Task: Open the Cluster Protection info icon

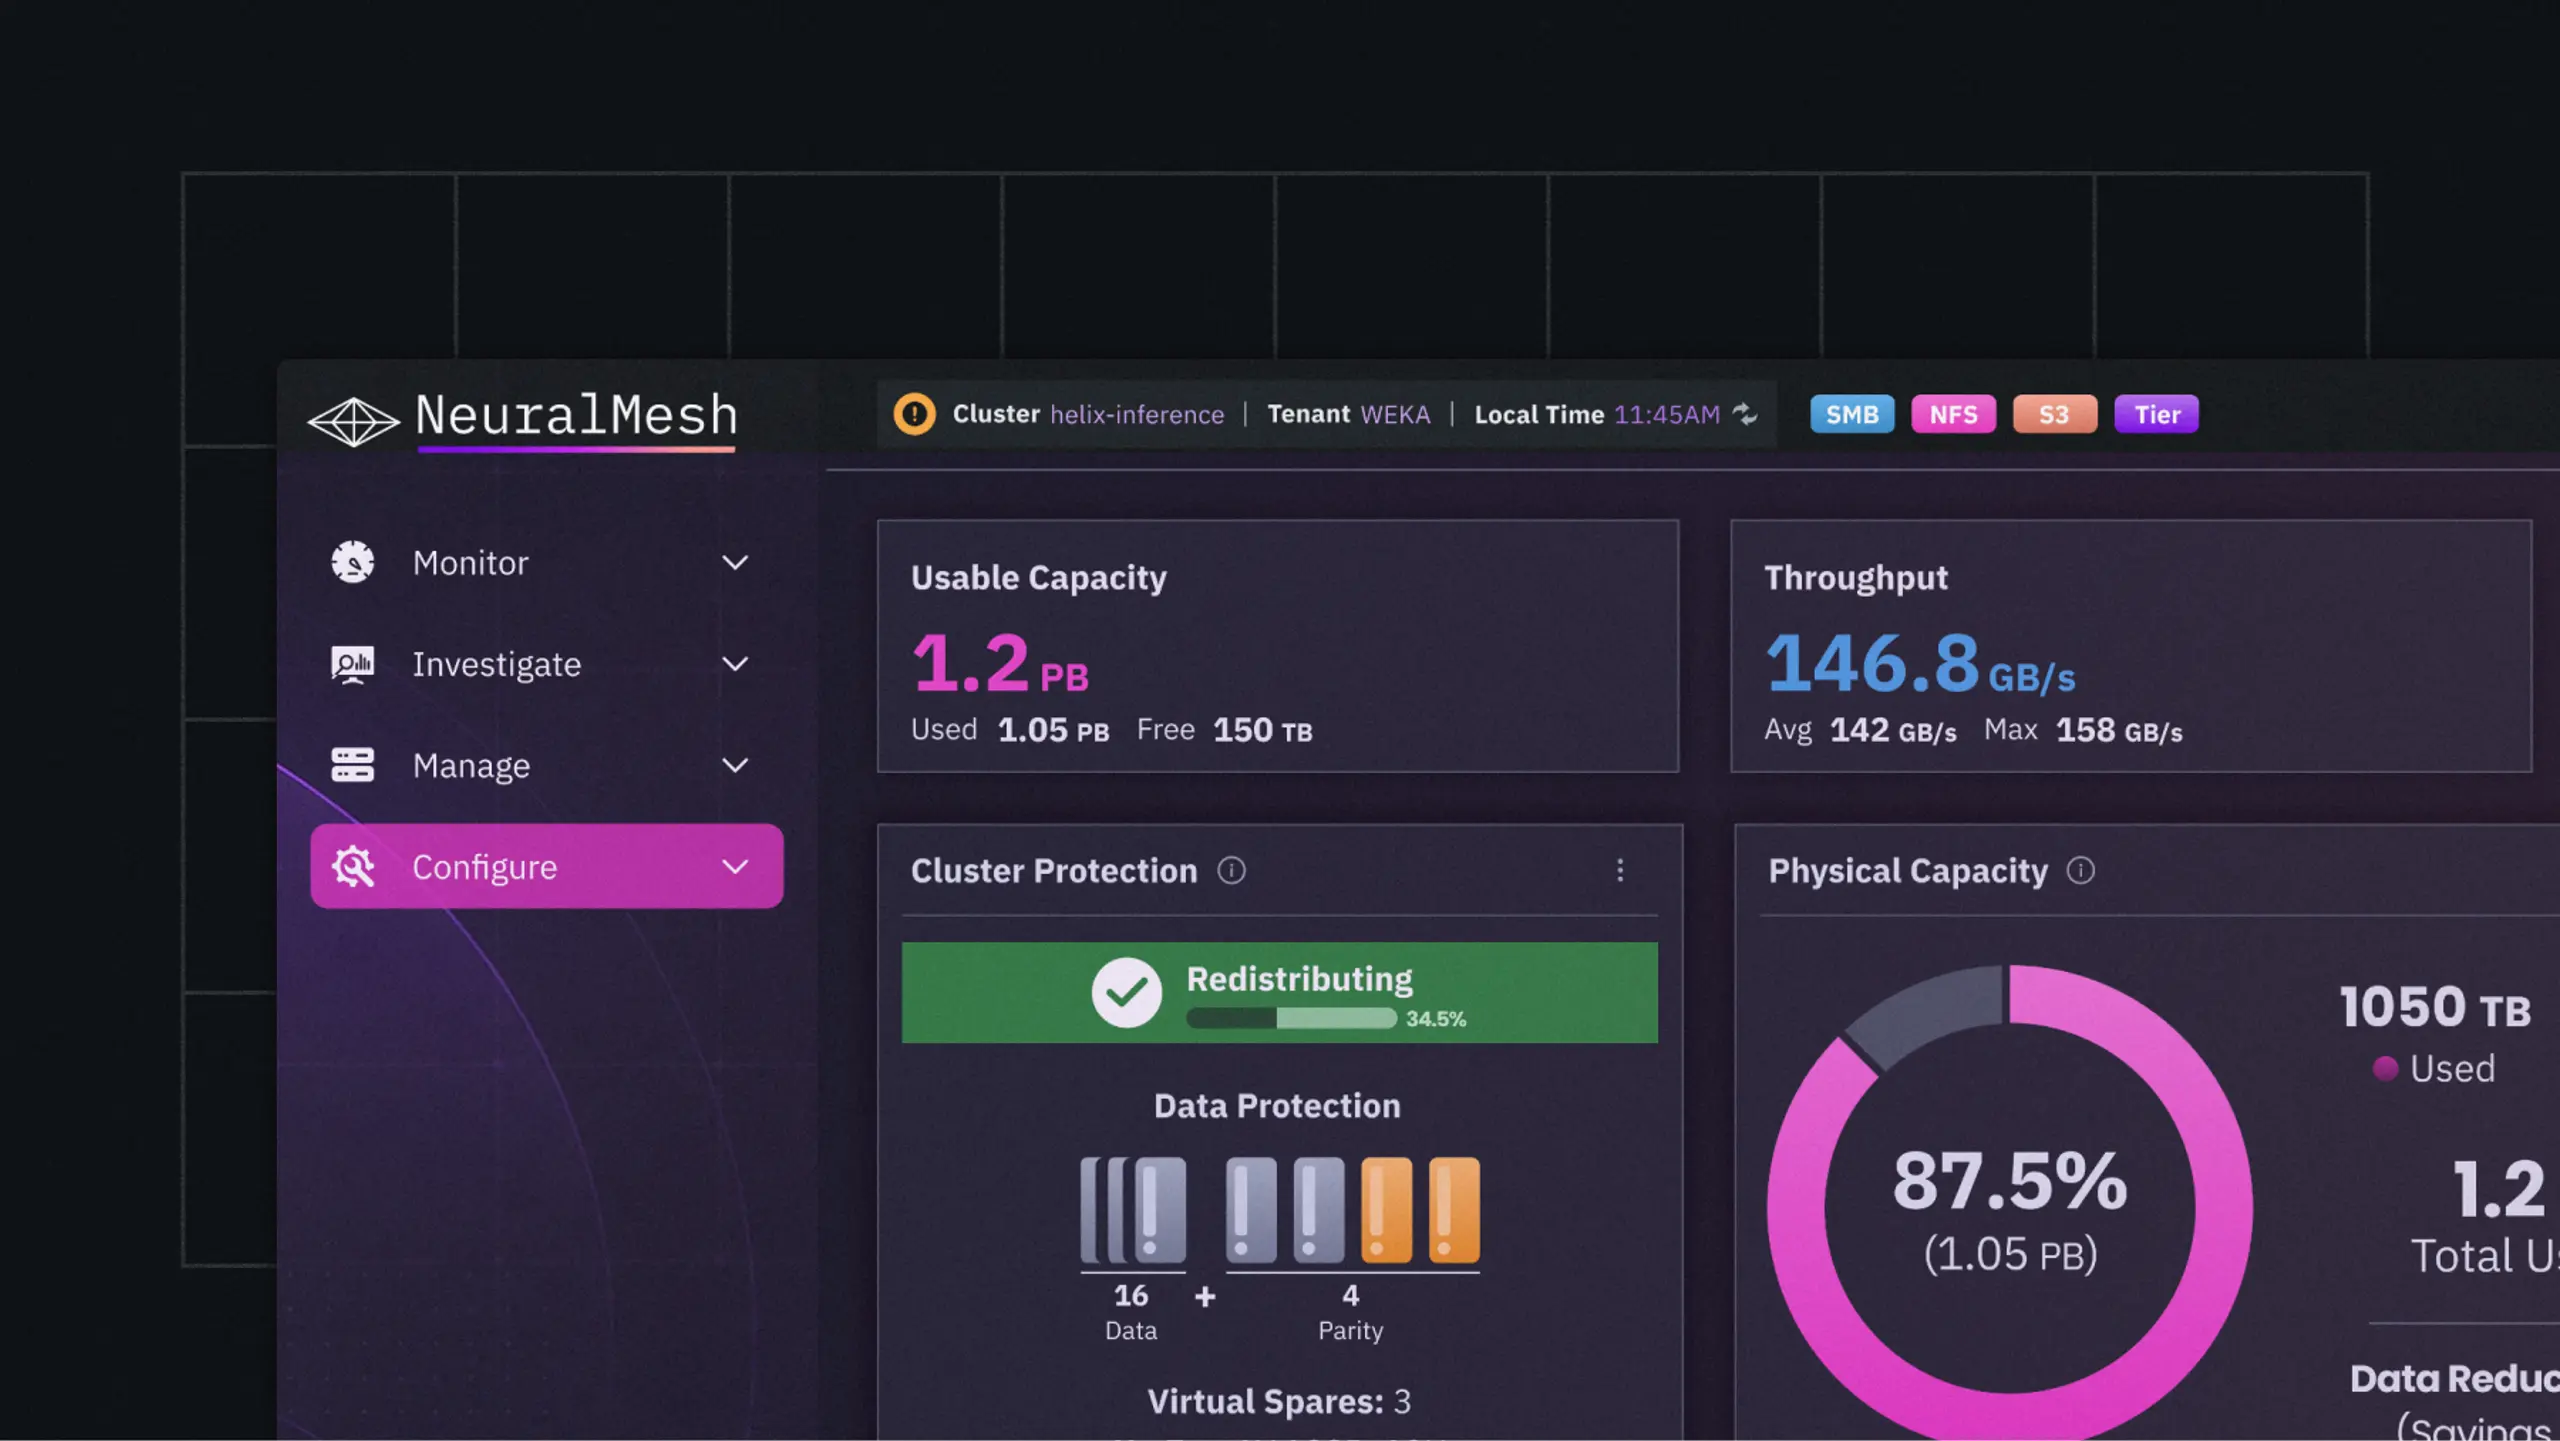Action: click(1231, 871)
